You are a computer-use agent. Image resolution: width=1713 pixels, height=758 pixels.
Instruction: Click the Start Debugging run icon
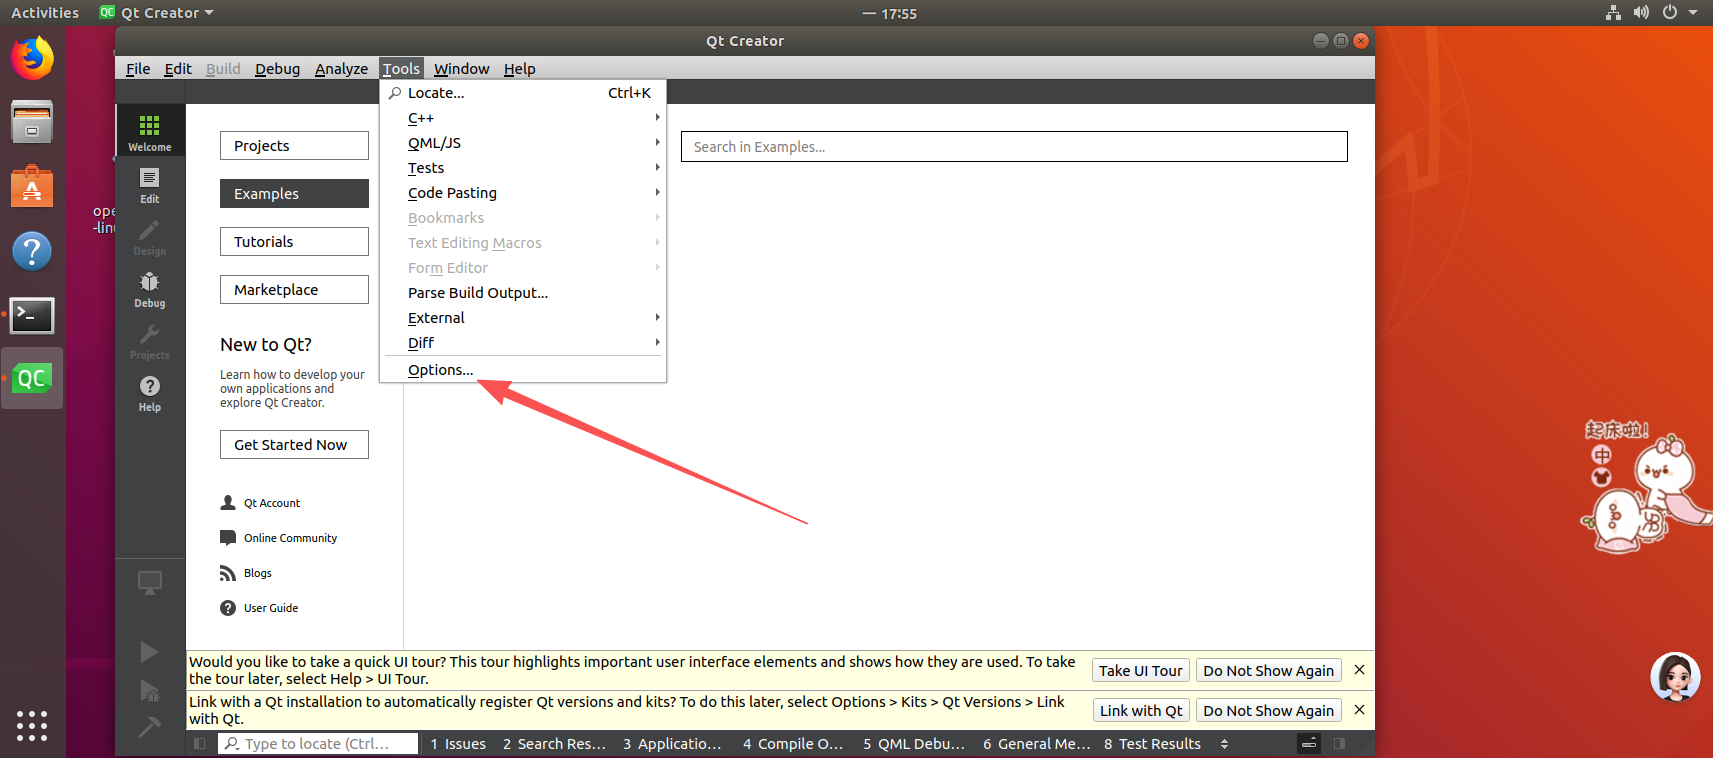point(149,690)
